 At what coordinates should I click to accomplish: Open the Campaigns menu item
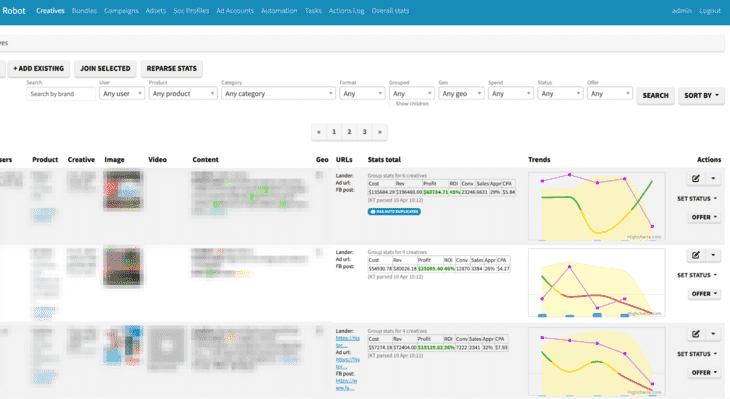[121, 11]
